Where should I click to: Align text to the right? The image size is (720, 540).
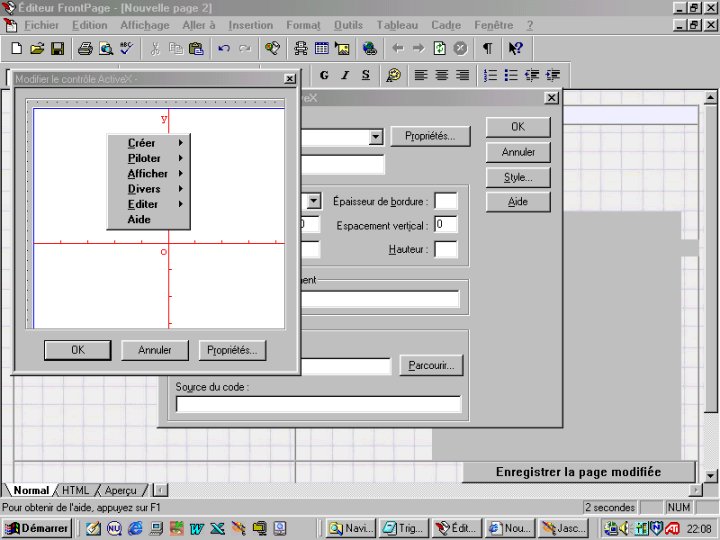point(462,75)
